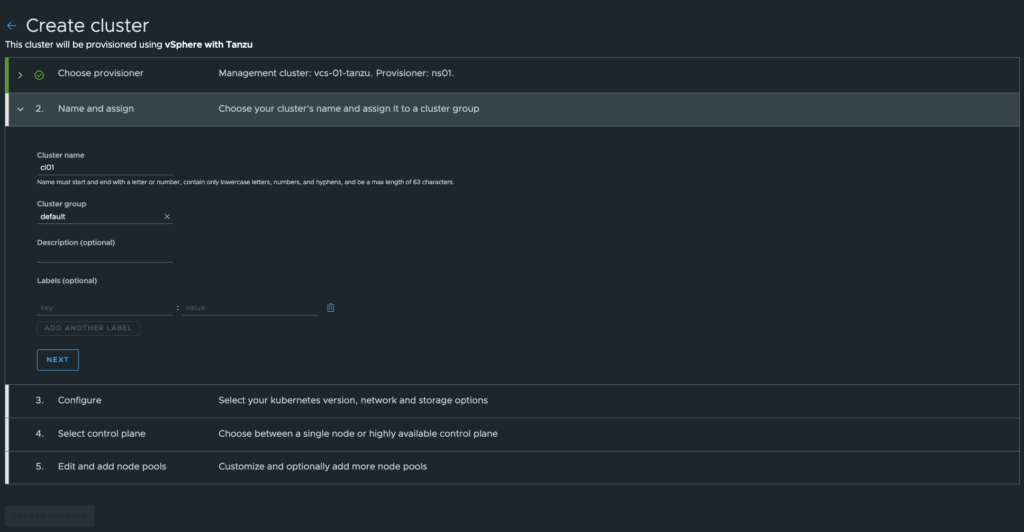Click the green check icon on Choose provisioner
This screenshot has height=532, width=1024.
(x=39, y=75)
